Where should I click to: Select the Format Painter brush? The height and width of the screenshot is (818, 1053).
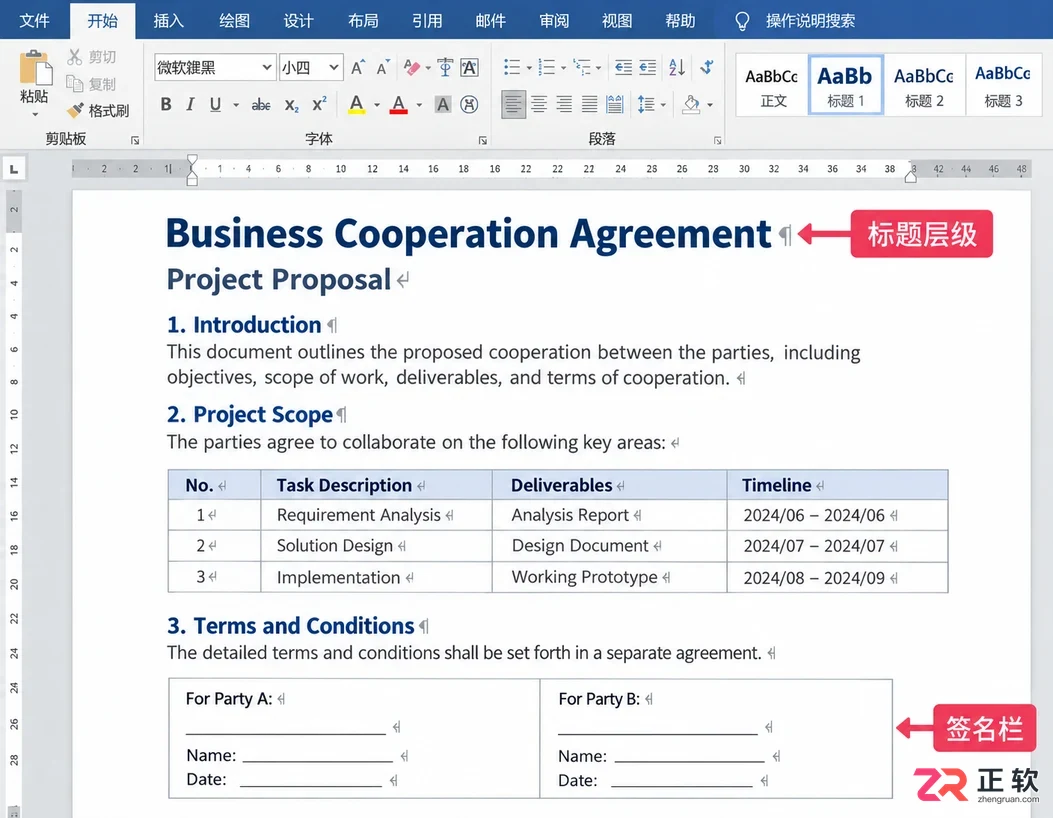click(x=98, y=110)
